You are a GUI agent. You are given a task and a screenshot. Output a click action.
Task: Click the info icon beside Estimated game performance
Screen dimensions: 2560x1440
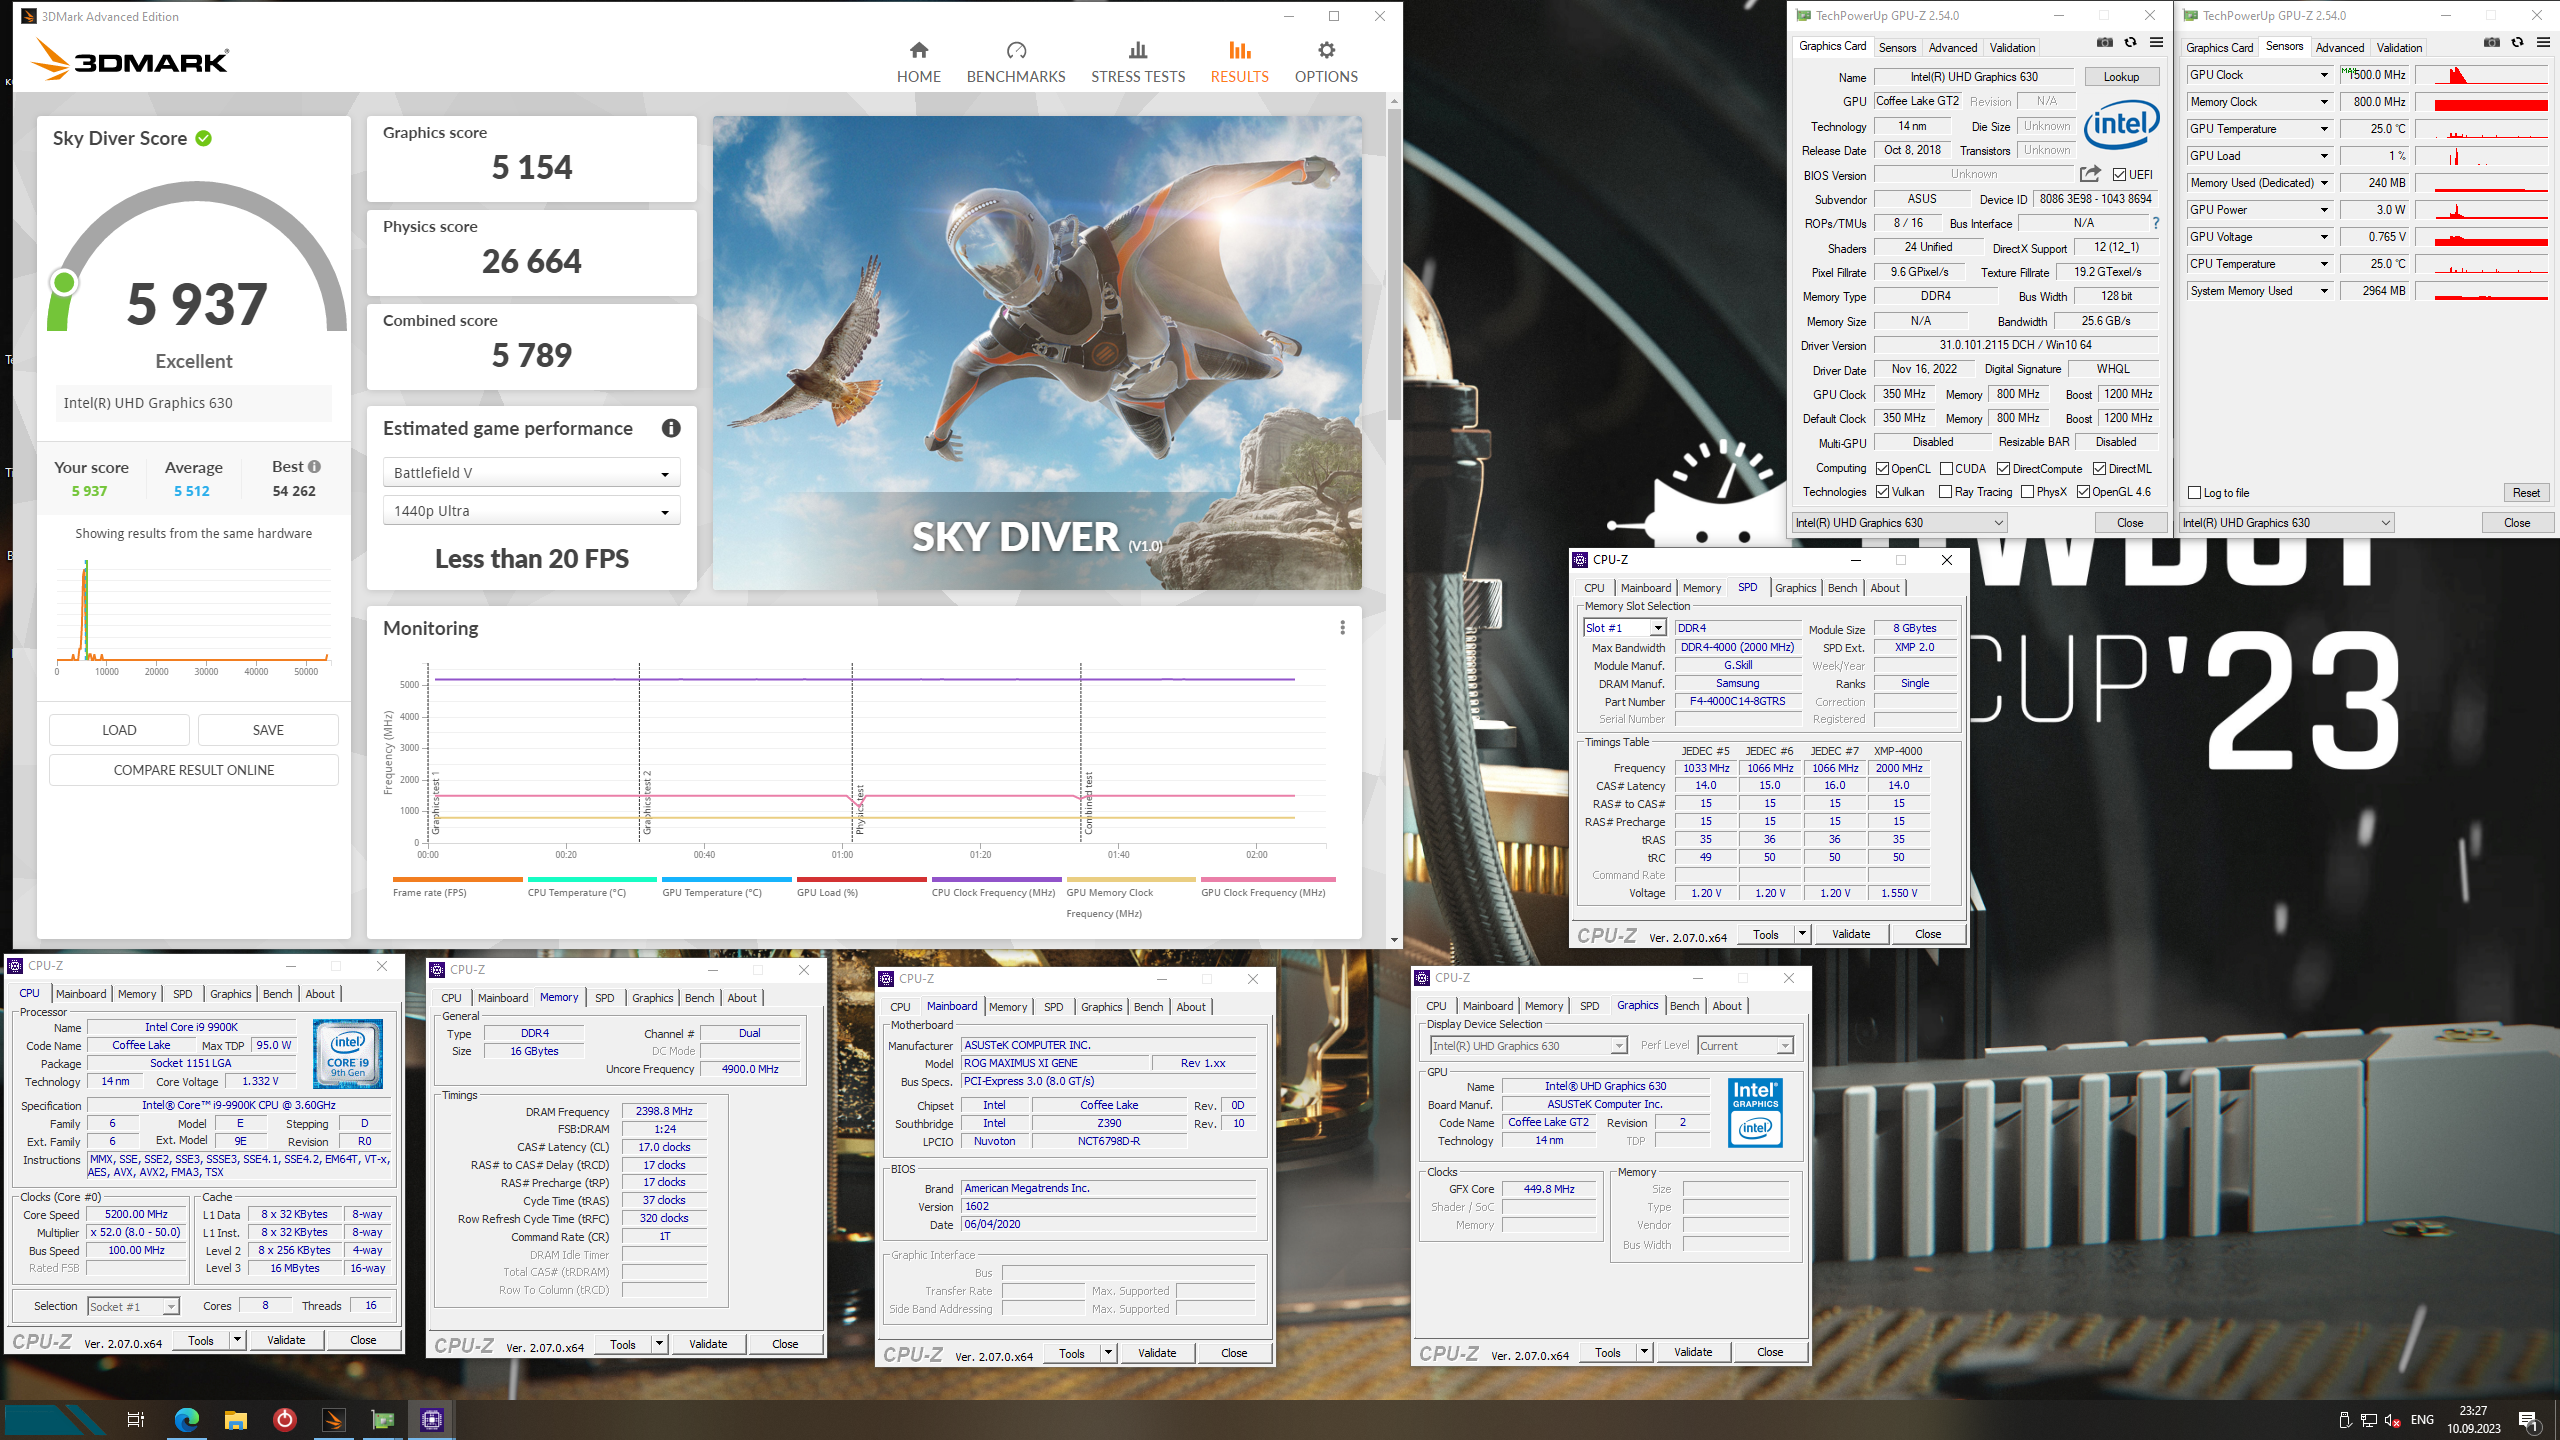671,428
